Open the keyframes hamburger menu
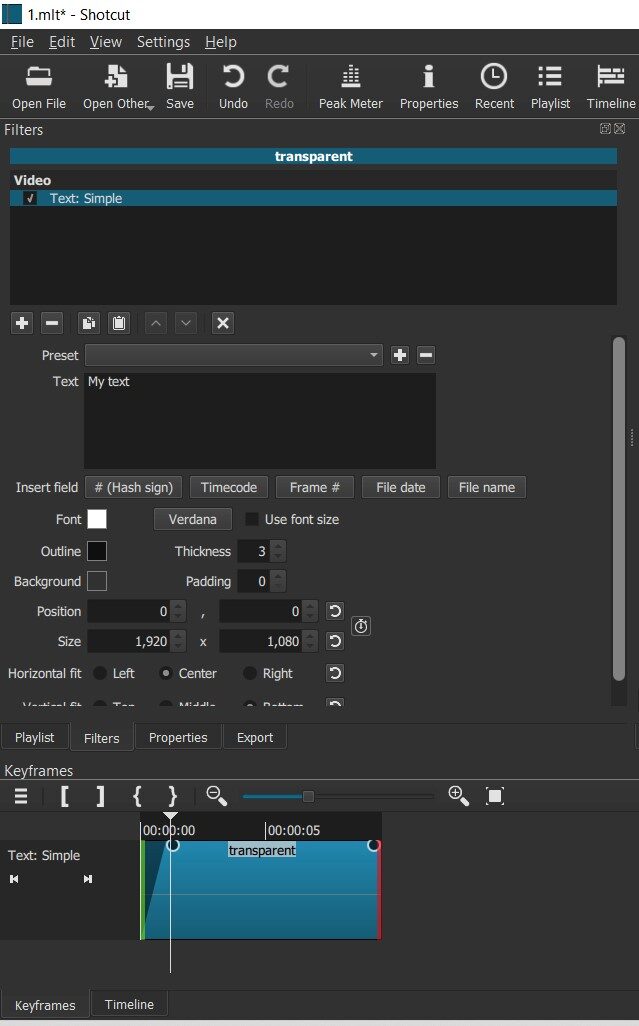Image resolution: width=639 pixels, height=1026 pixels. coord(21,796)
